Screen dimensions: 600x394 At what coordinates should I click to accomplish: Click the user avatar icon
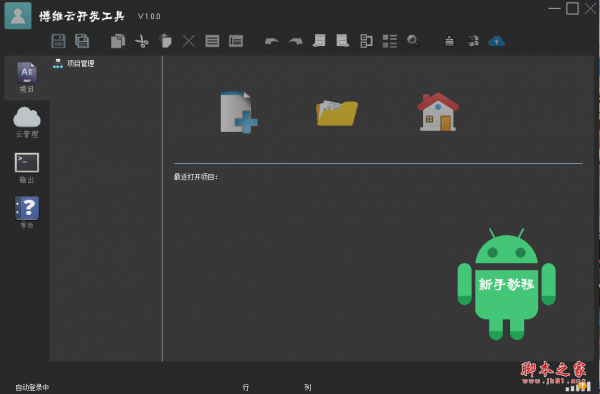point(18,16)
